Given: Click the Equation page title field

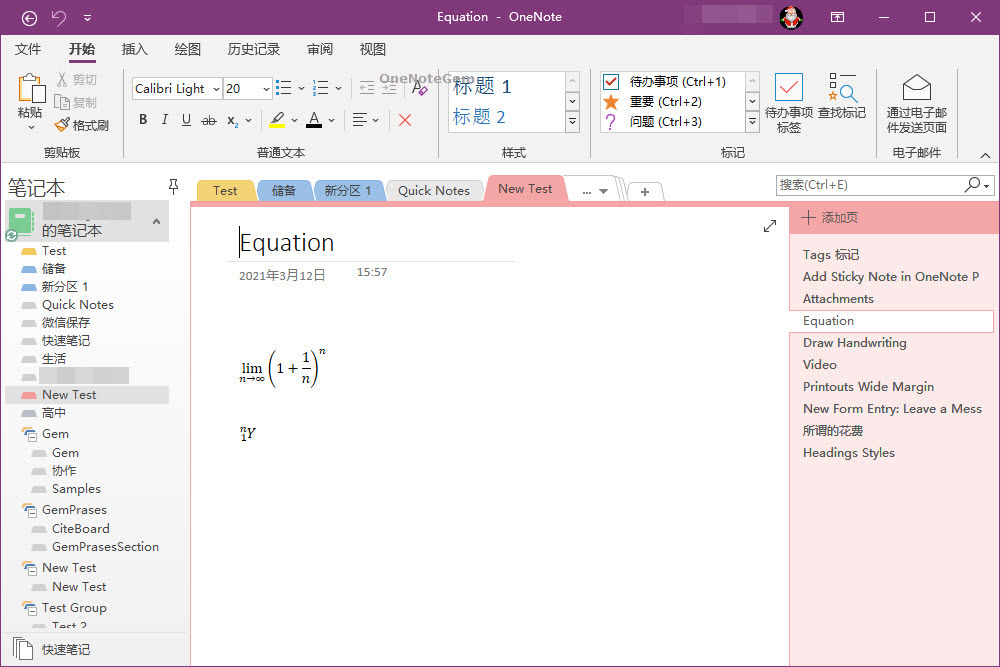Looking at the screenshot, I should 370,243.
